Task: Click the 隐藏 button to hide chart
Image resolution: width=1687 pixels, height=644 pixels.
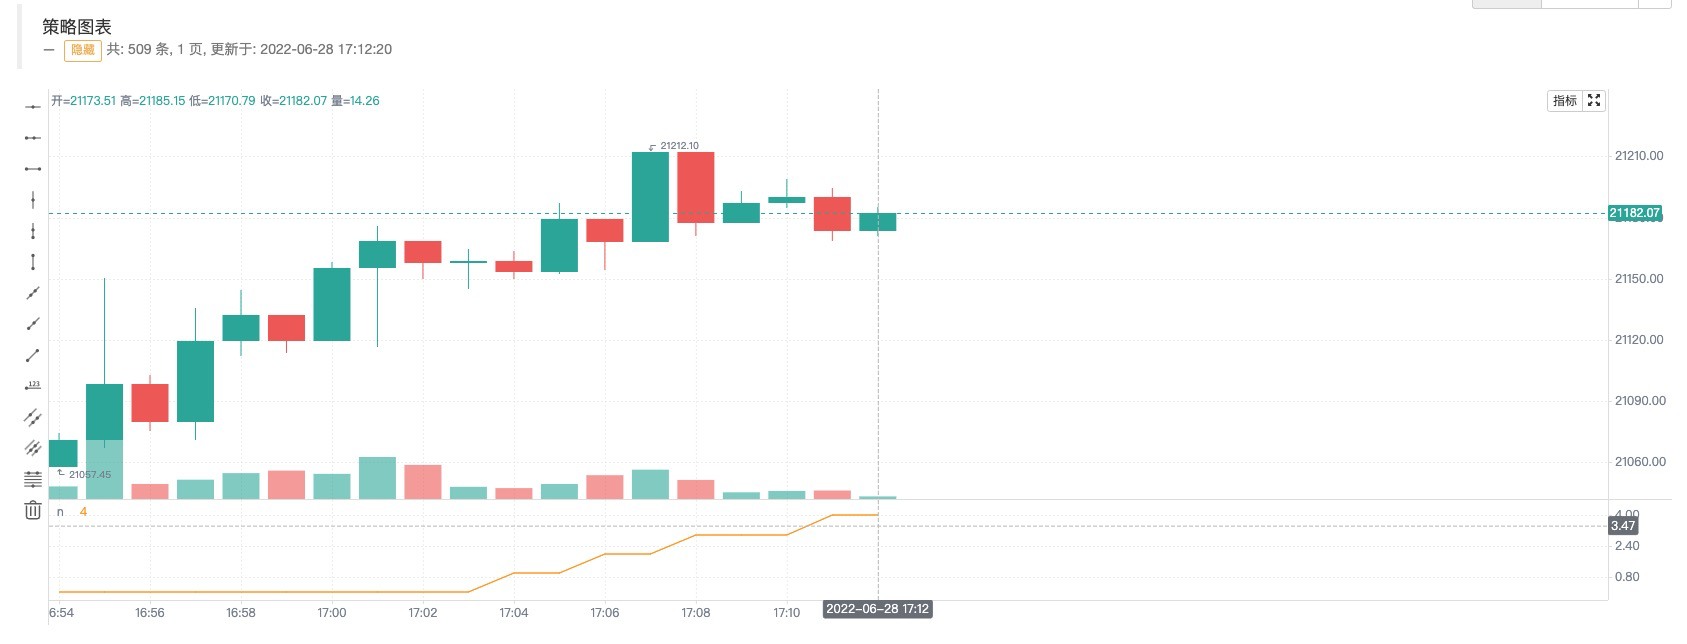Action: coord(82,49)
